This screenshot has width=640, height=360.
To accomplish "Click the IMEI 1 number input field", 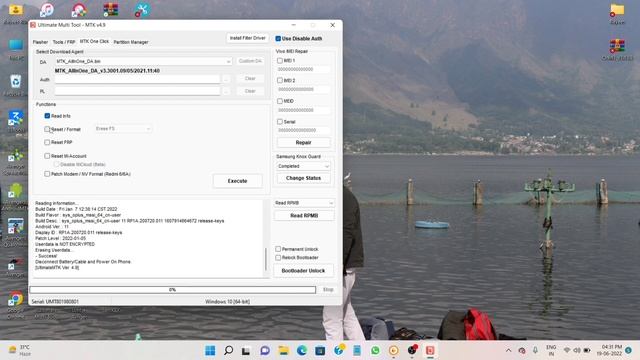I will click(x=303, y=69).
